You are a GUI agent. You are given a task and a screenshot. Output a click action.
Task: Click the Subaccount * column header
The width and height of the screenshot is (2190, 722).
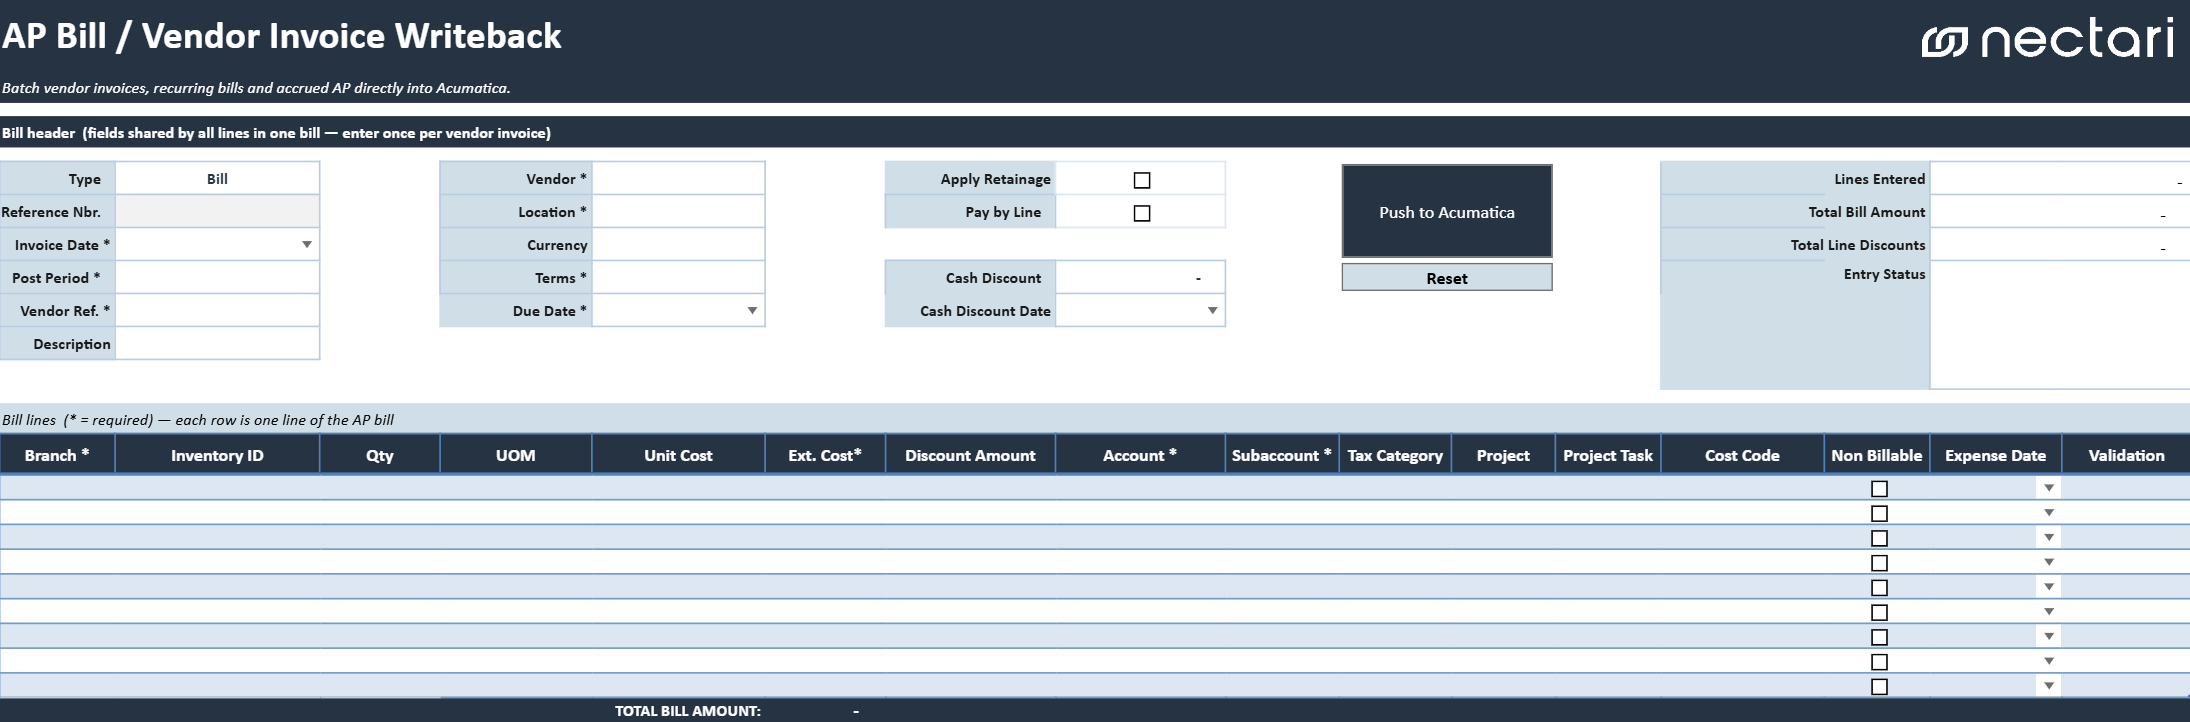(1282, 455)
